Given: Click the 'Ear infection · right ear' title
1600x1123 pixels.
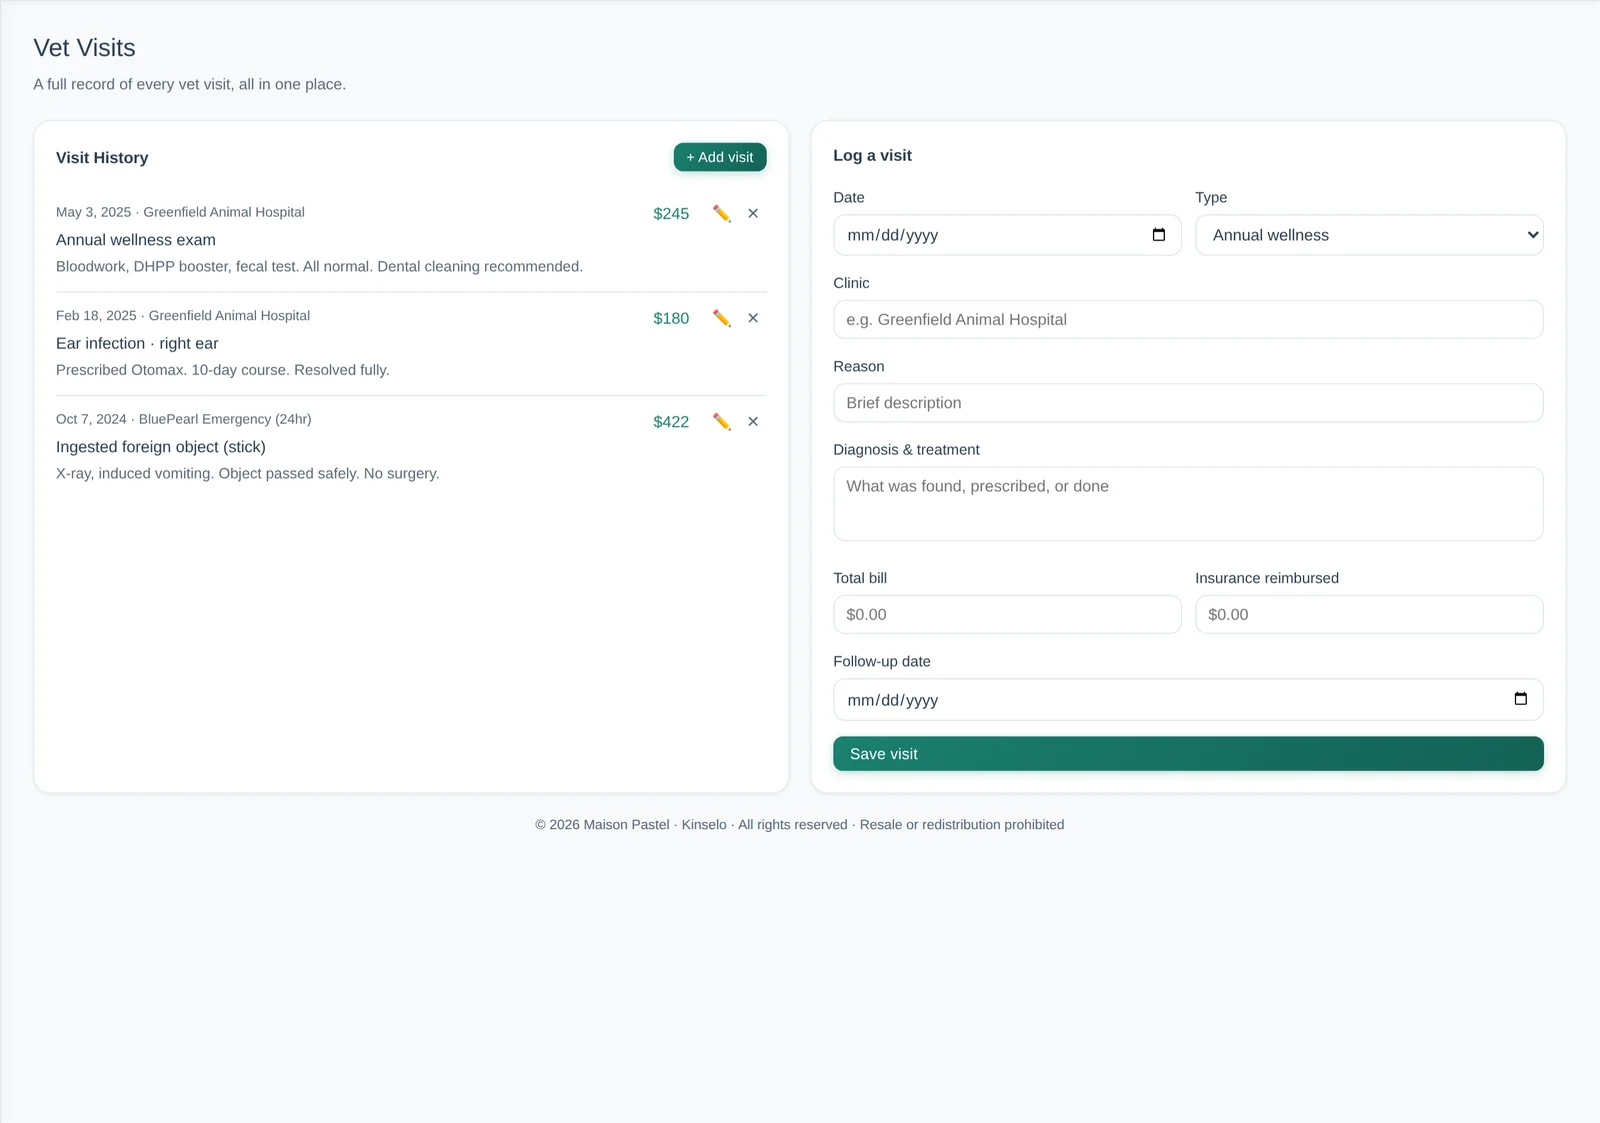Looking at the screenshot, I should click(137, 343).
